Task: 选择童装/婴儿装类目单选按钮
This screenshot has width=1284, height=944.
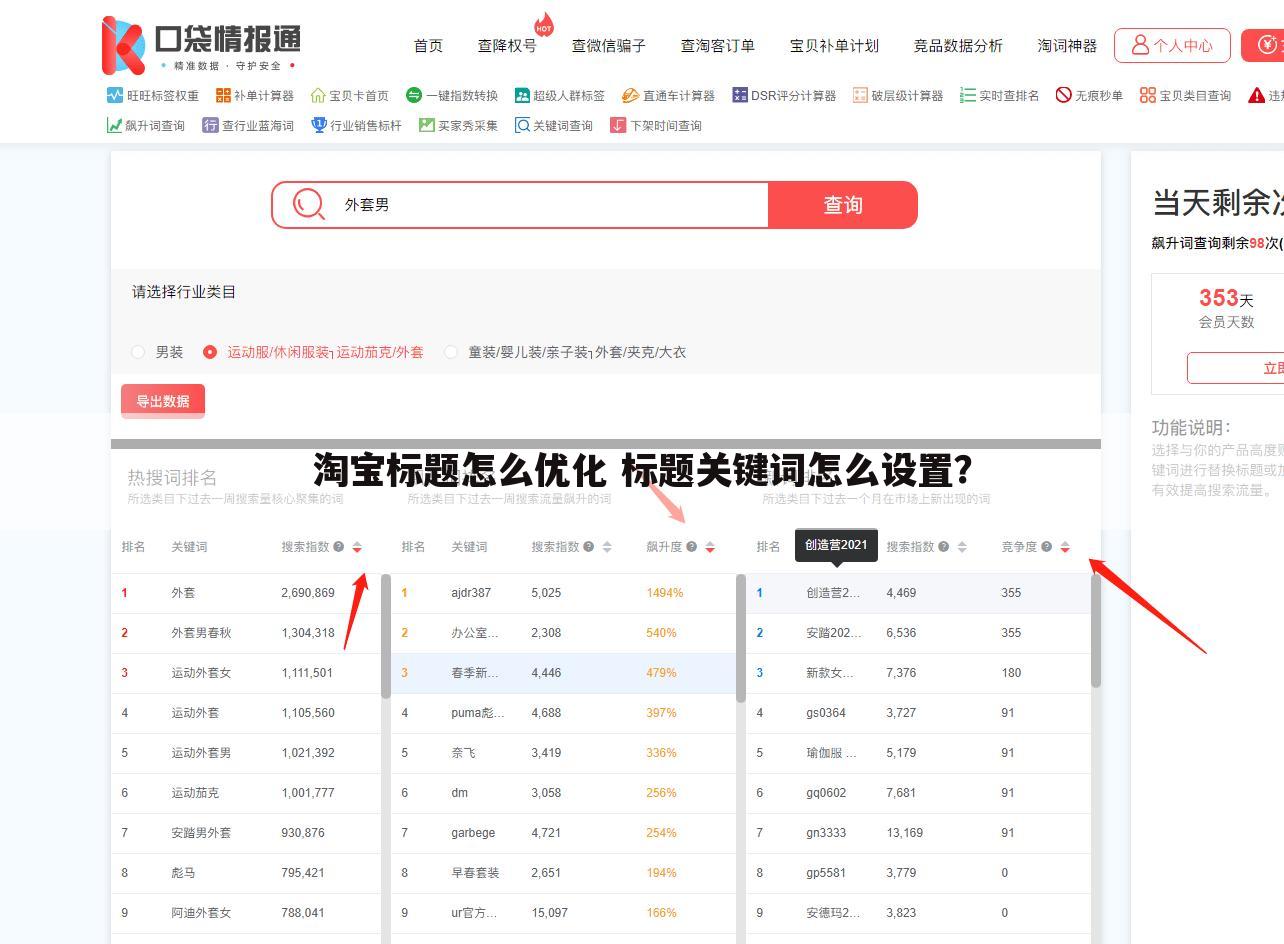Action: (451, 352)
